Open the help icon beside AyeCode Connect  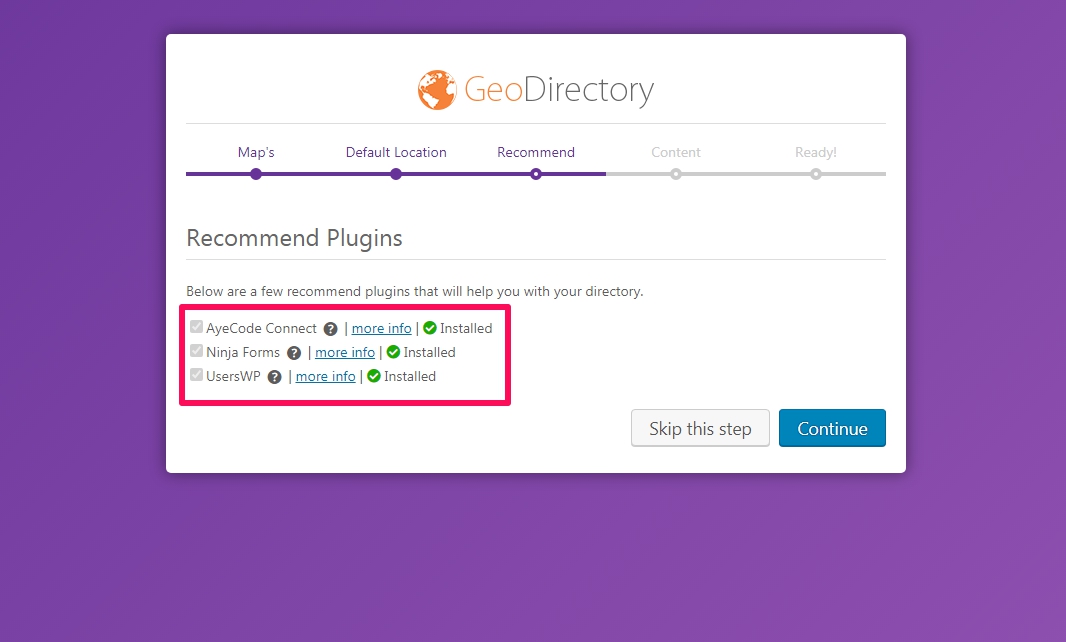[x=330, y=329]
